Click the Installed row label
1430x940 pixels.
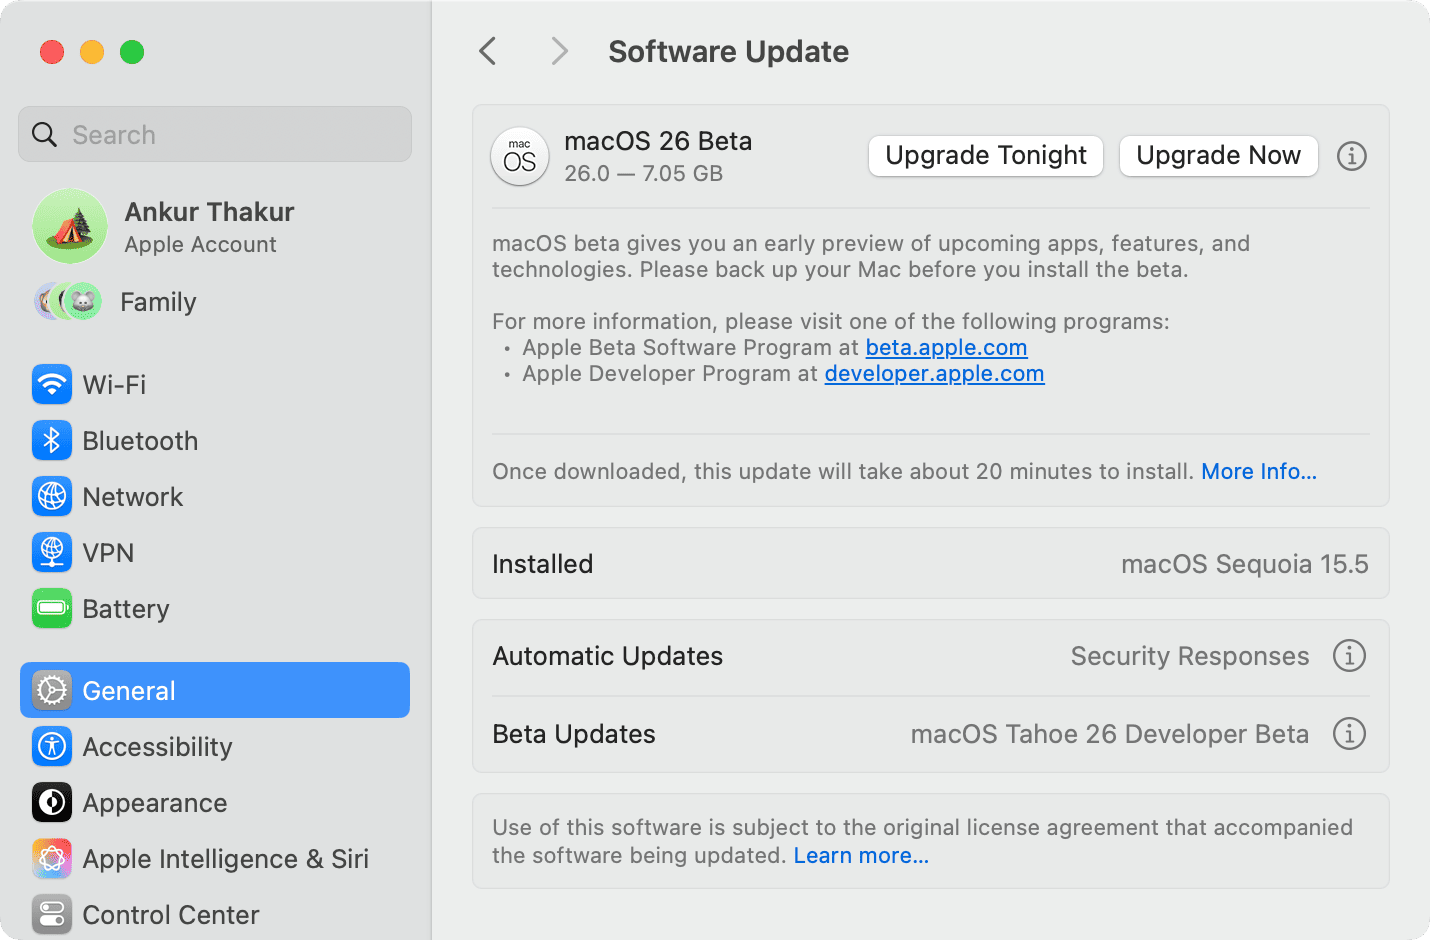(543, 564)
